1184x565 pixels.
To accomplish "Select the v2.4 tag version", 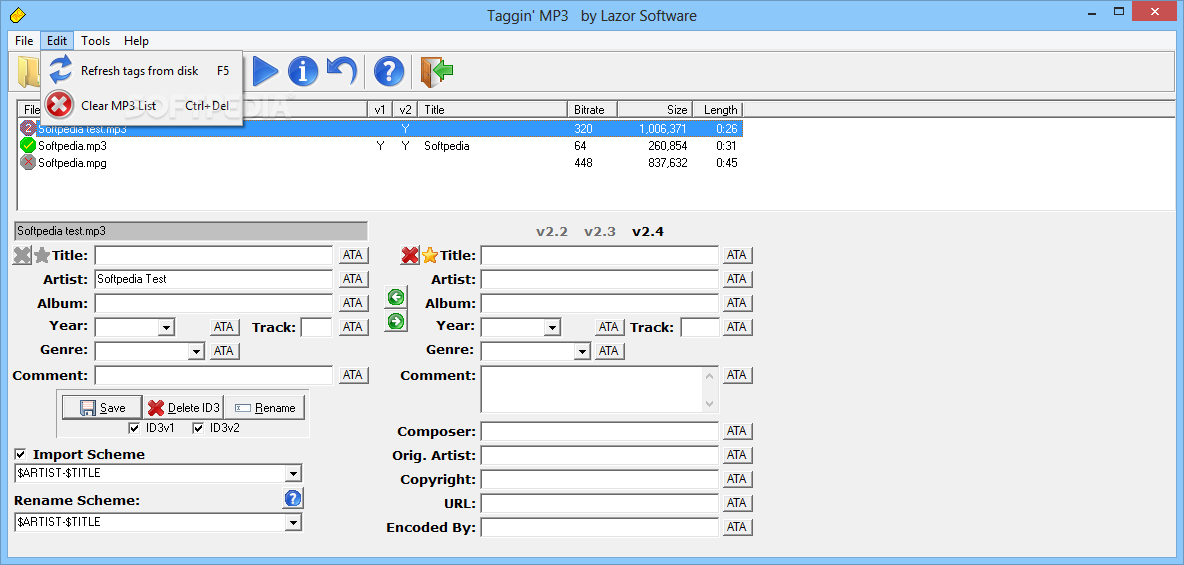I will (648, 232).
